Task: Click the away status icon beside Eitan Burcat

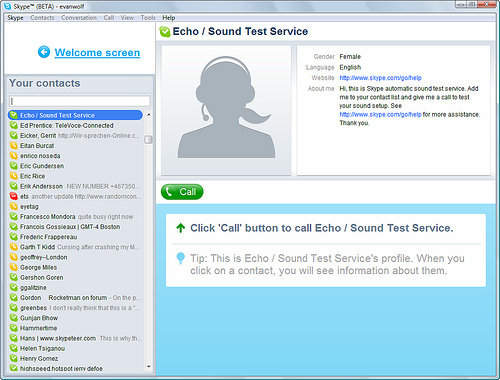Action: click(x=14, y=146)
